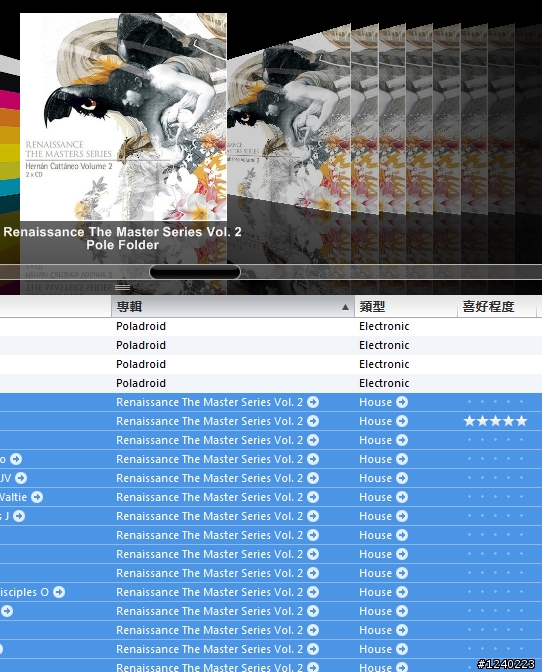
Task: Set rating dots in "isciples O" row
Action: pos(495,592)
